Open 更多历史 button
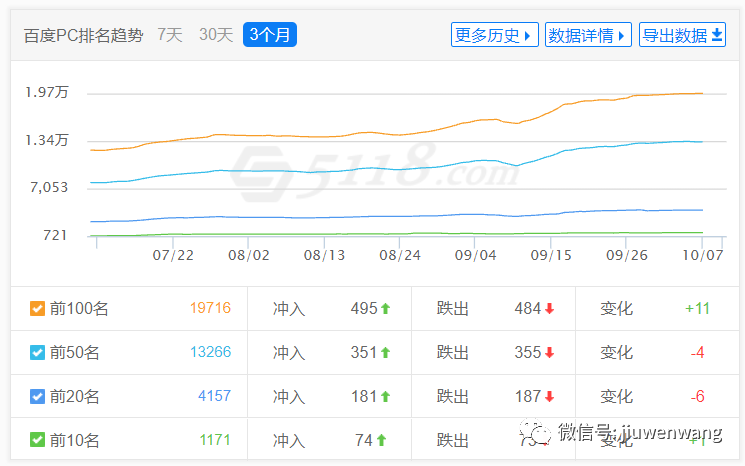Screen dimensions: 745x466 pyautogui.click(x=494, y=35)
